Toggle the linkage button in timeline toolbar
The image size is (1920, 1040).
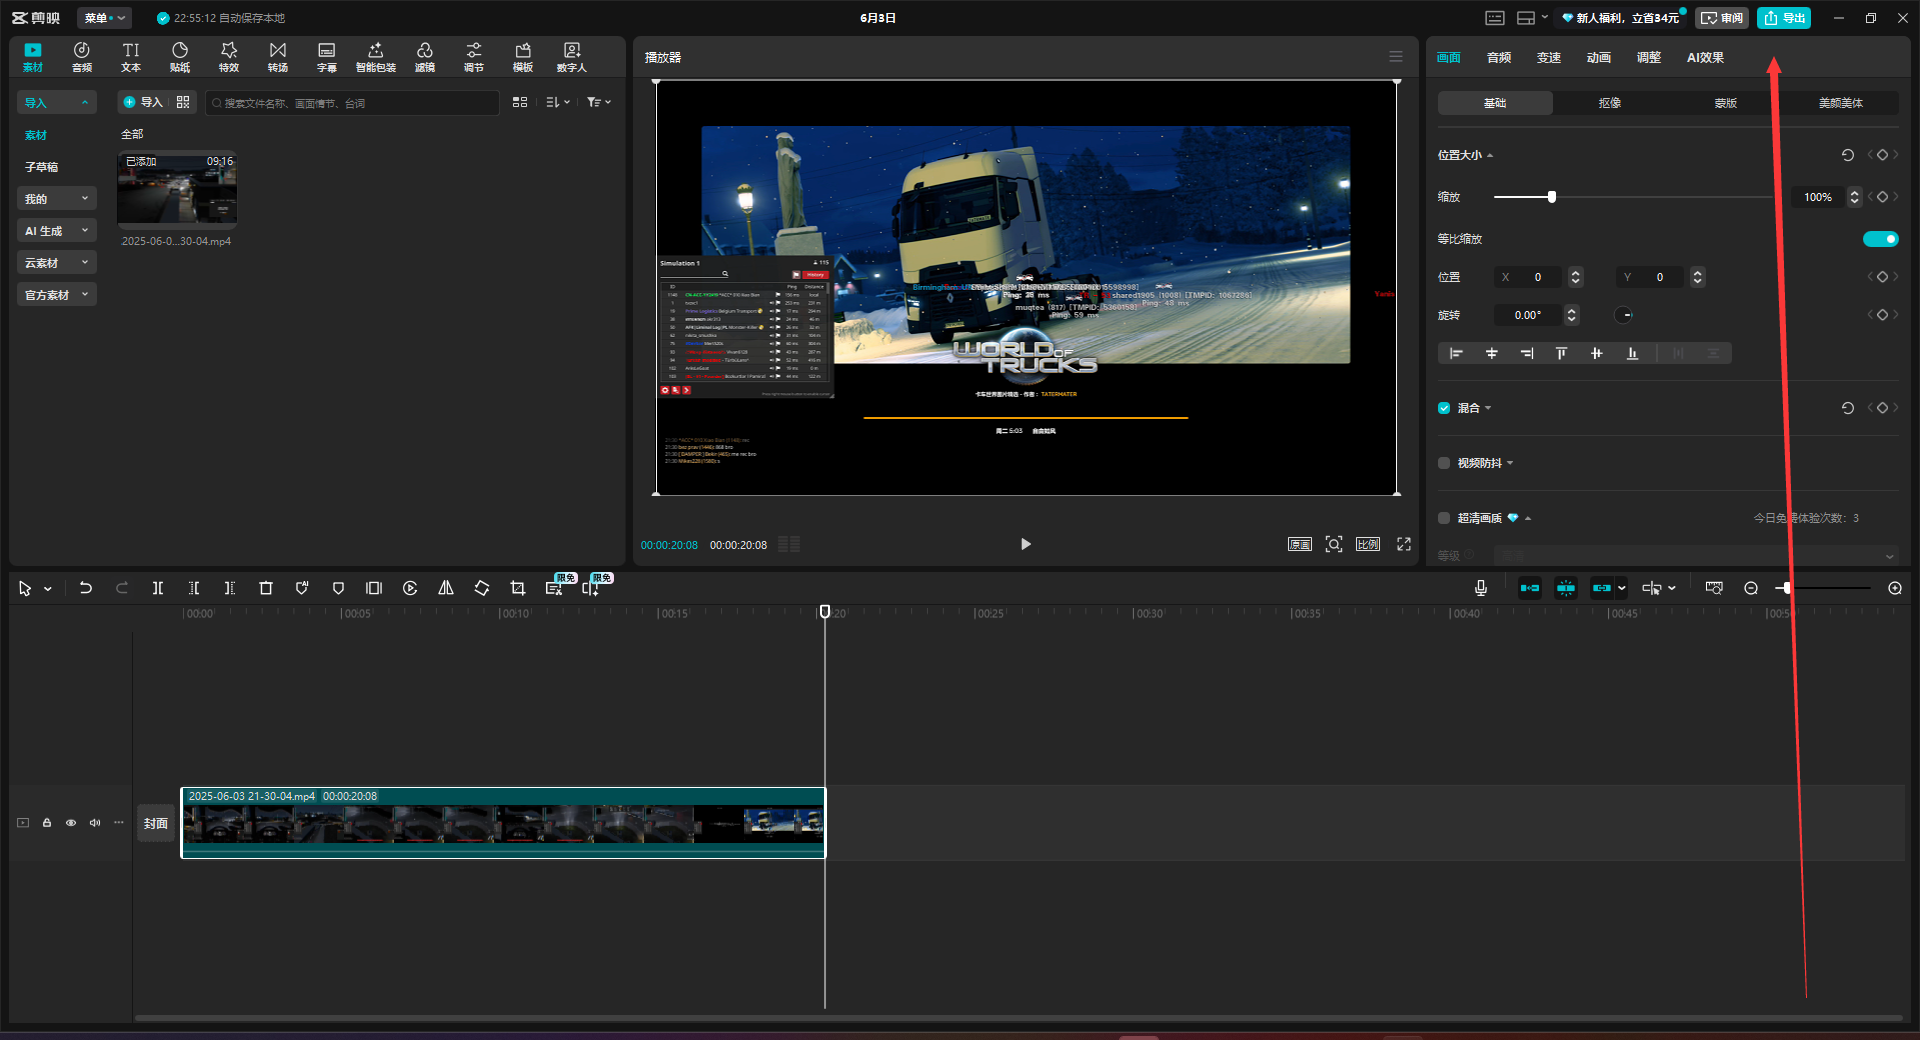coord(1602,588)
